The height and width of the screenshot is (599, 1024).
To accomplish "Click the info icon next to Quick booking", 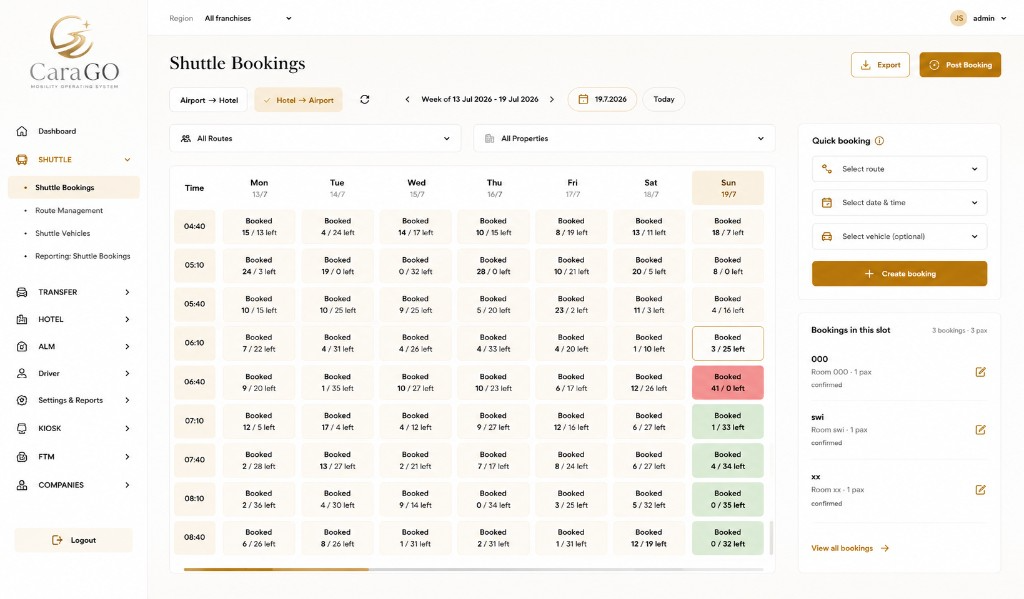I will pos(879,140).
